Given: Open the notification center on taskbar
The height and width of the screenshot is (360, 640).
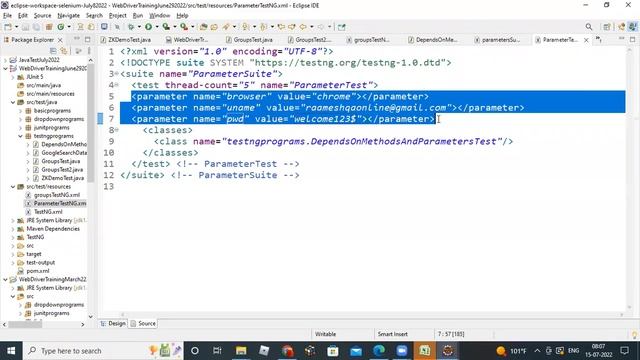Looking at the screenshot, I should click(x=625, y=351).
